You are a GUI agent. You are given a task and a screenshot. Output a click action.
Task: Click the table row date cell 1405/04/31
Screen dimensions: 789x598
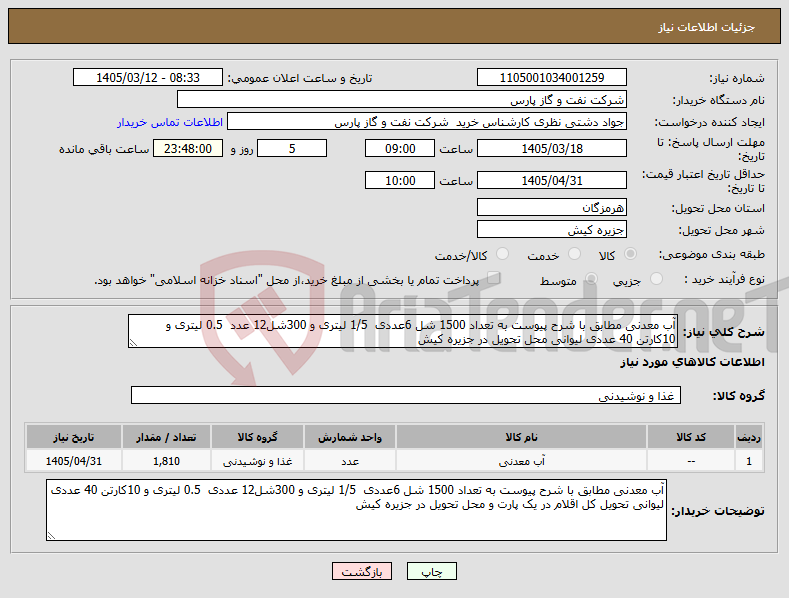73,461
